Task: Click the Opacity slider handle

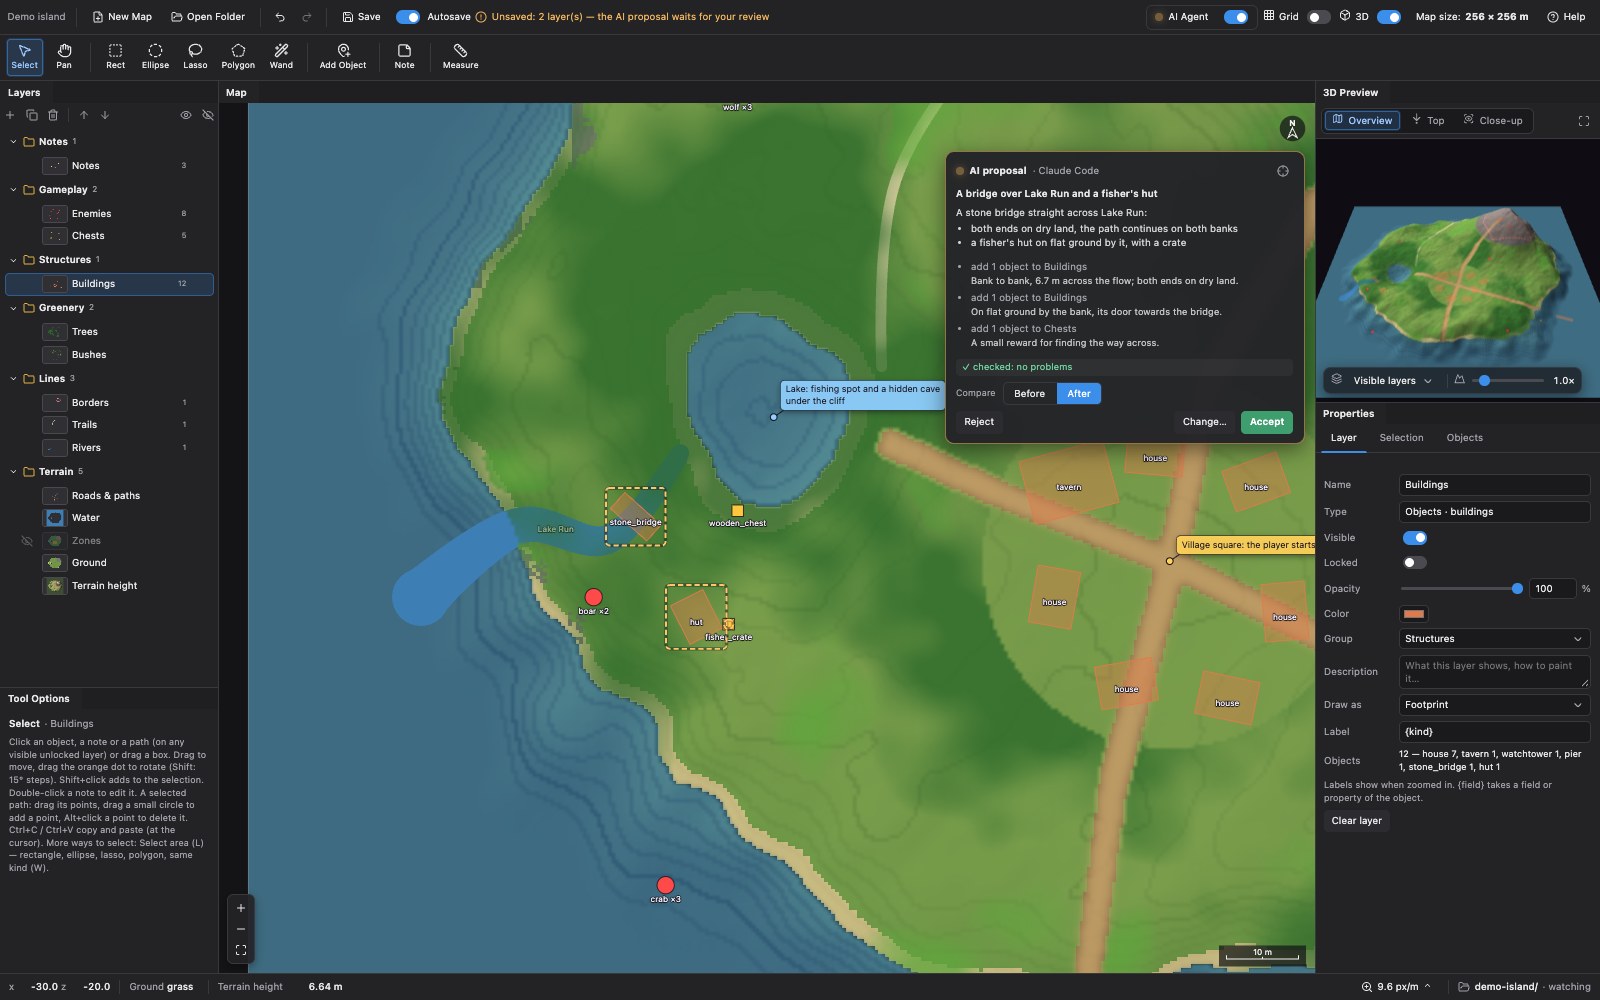Action: click(x=1517, y=589)
